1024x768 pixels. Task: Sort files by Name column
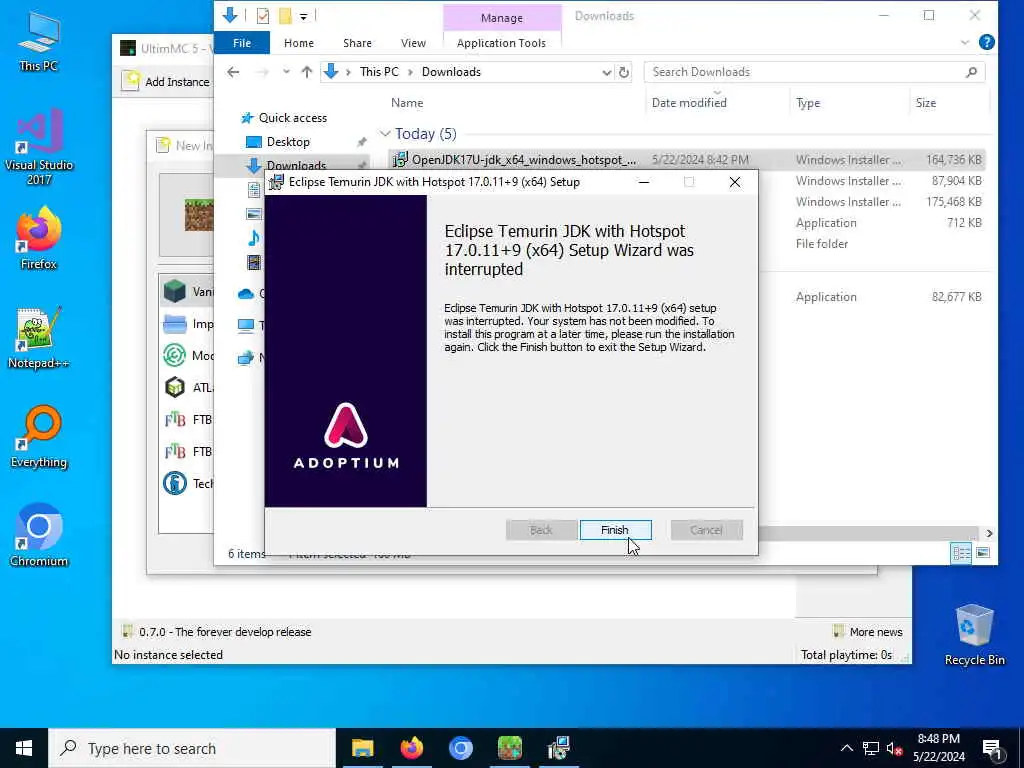pyautogui.click(x=407, y=103)
